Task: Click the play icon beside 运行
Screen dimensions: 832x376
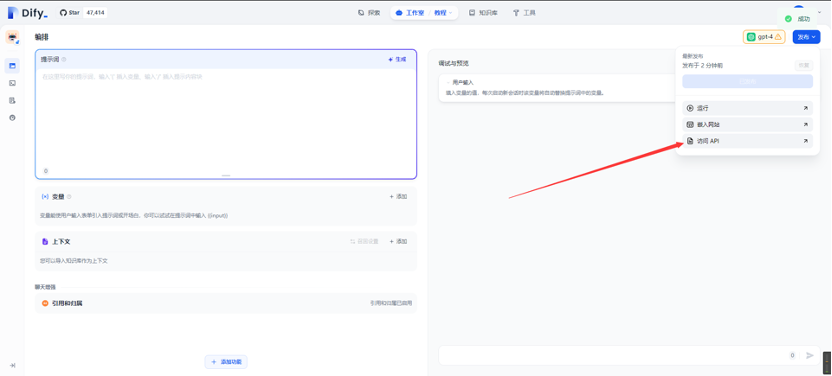Action: click(x=690, y=108)
